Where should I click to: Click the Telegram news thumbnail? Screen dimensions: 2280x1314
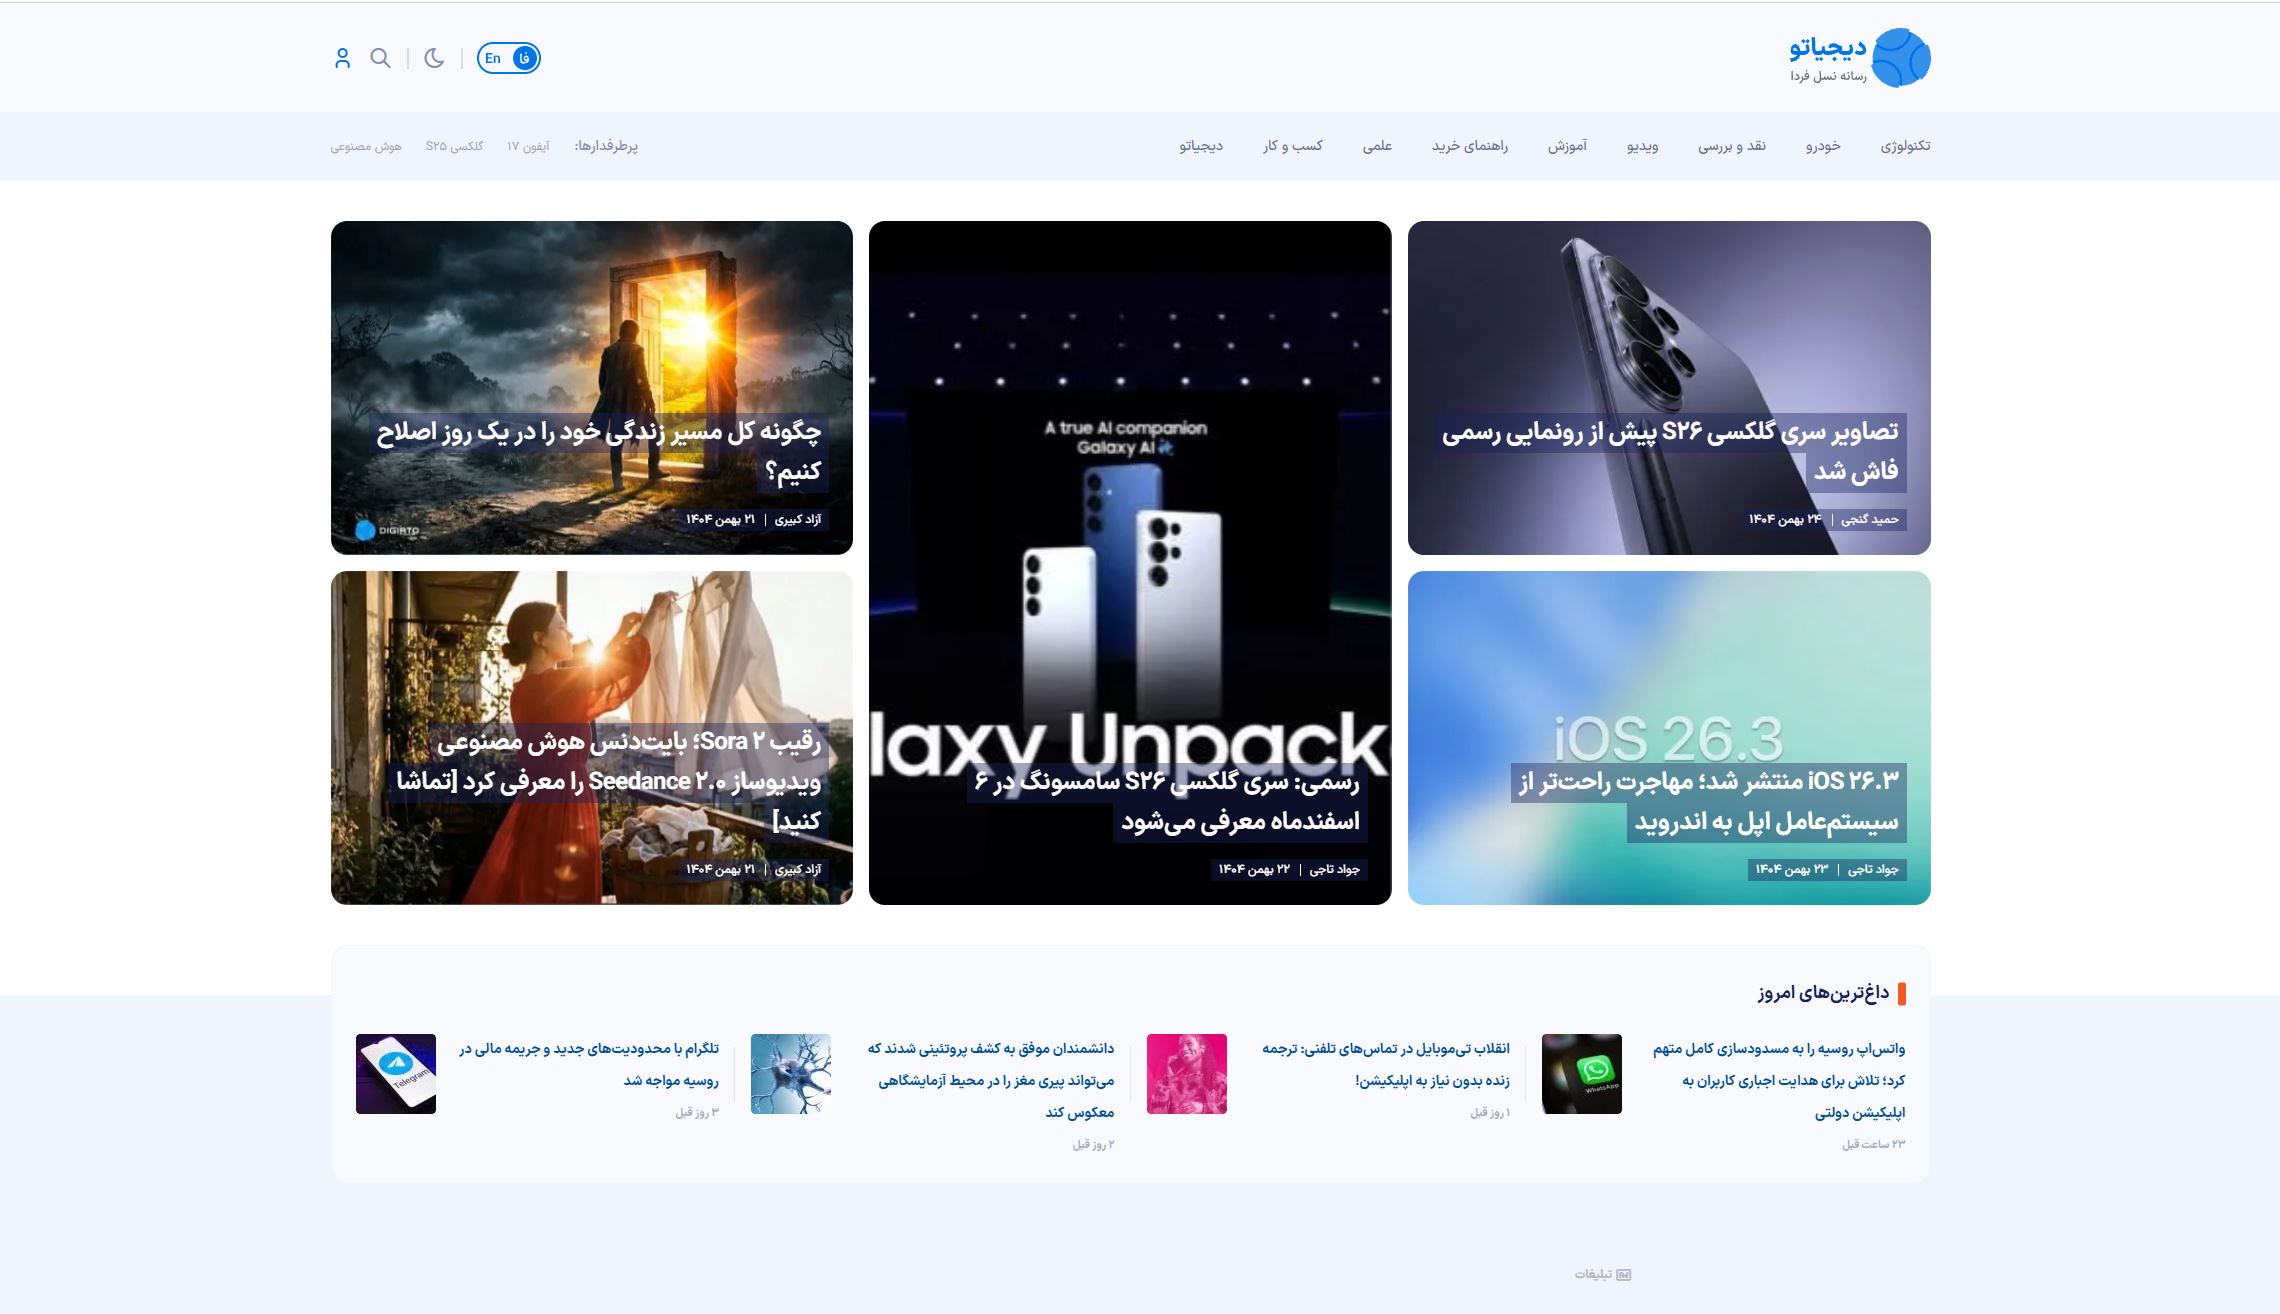(396, 1074)
